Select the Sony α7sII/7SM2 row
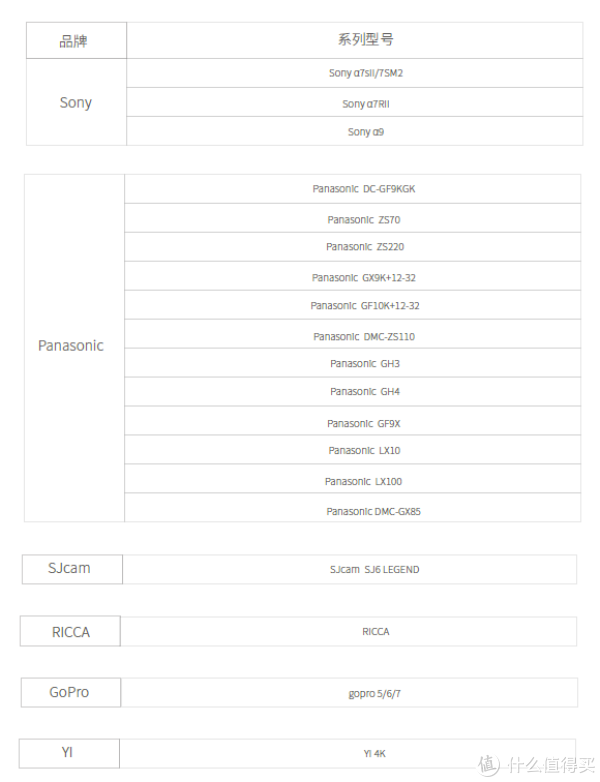 point(355,73)
